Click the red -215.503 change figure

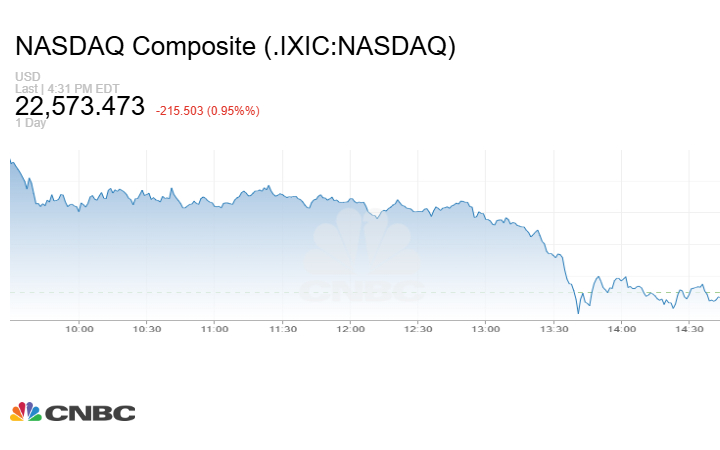(x=179, y=109)
